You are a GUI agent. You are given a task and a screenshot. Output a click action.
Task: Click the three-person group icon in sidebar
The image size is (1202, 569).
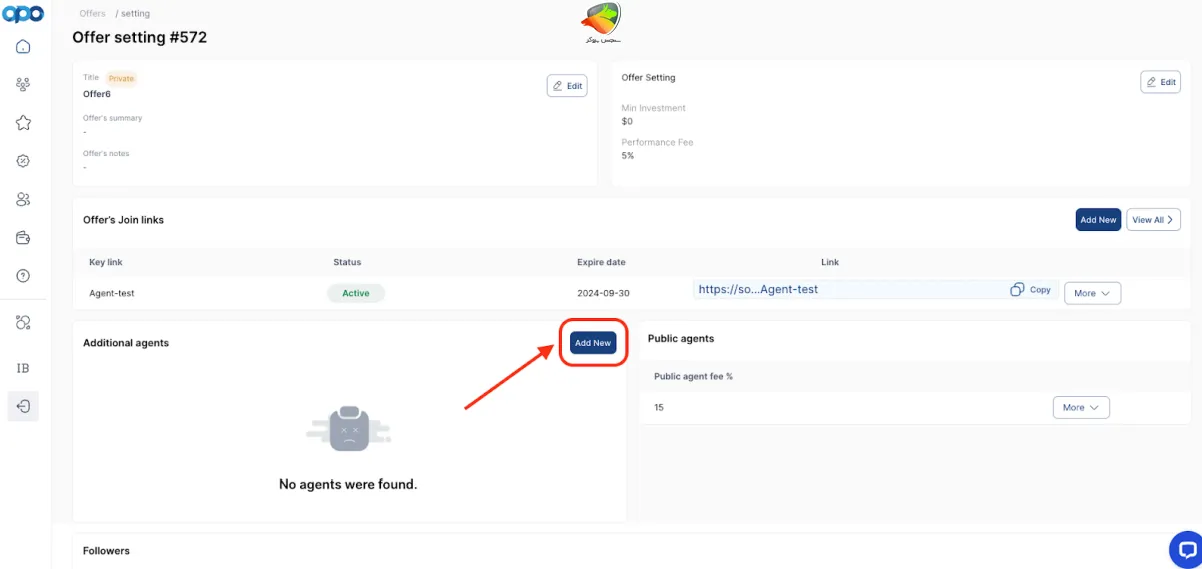(23, 85)
